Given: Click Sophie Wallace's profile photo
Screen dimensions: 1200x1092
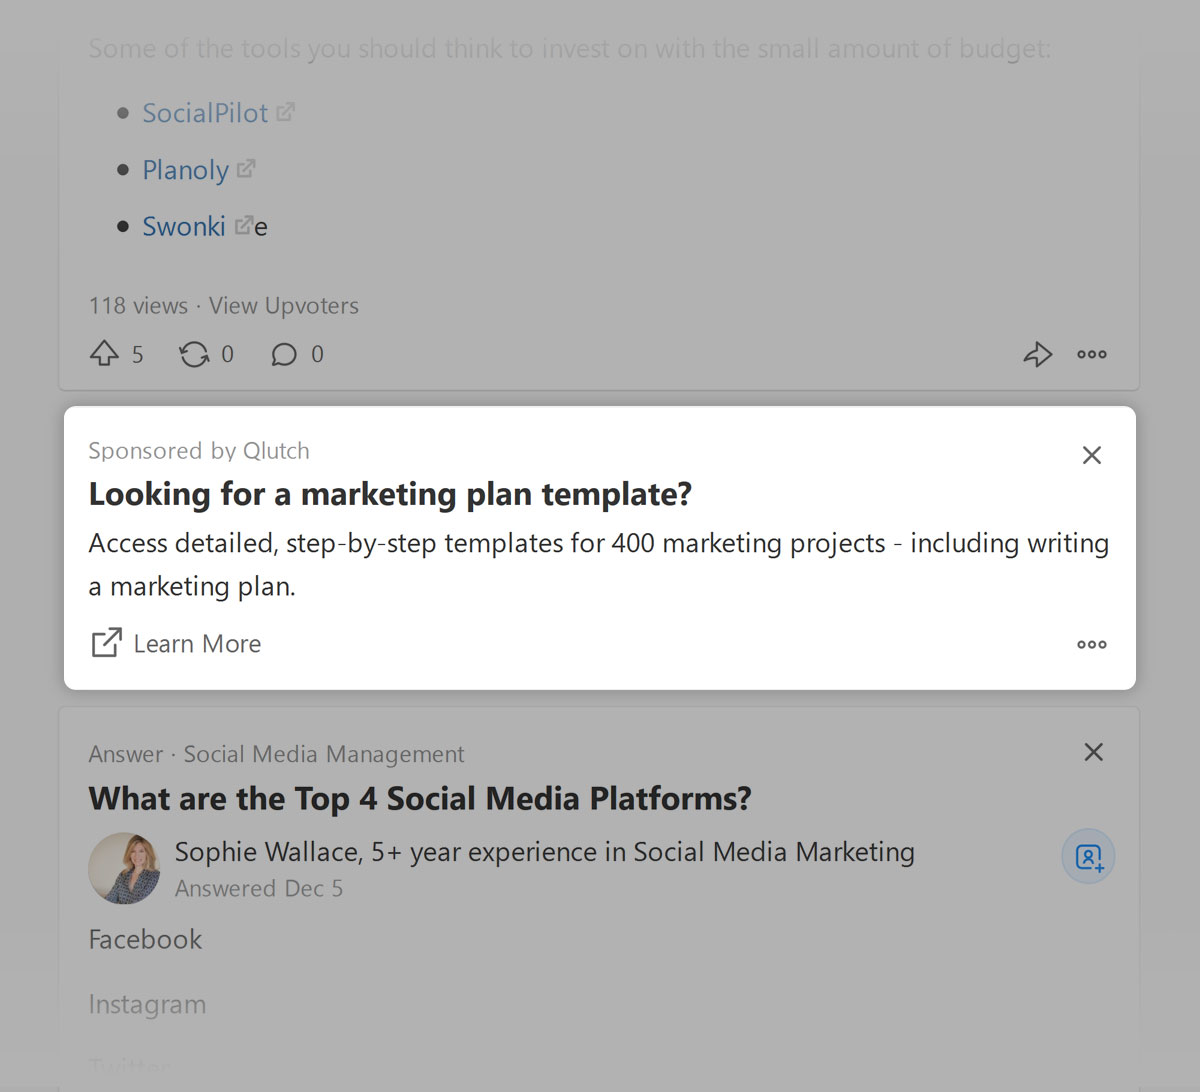Looking at the screenshot, I should (124, 868).
